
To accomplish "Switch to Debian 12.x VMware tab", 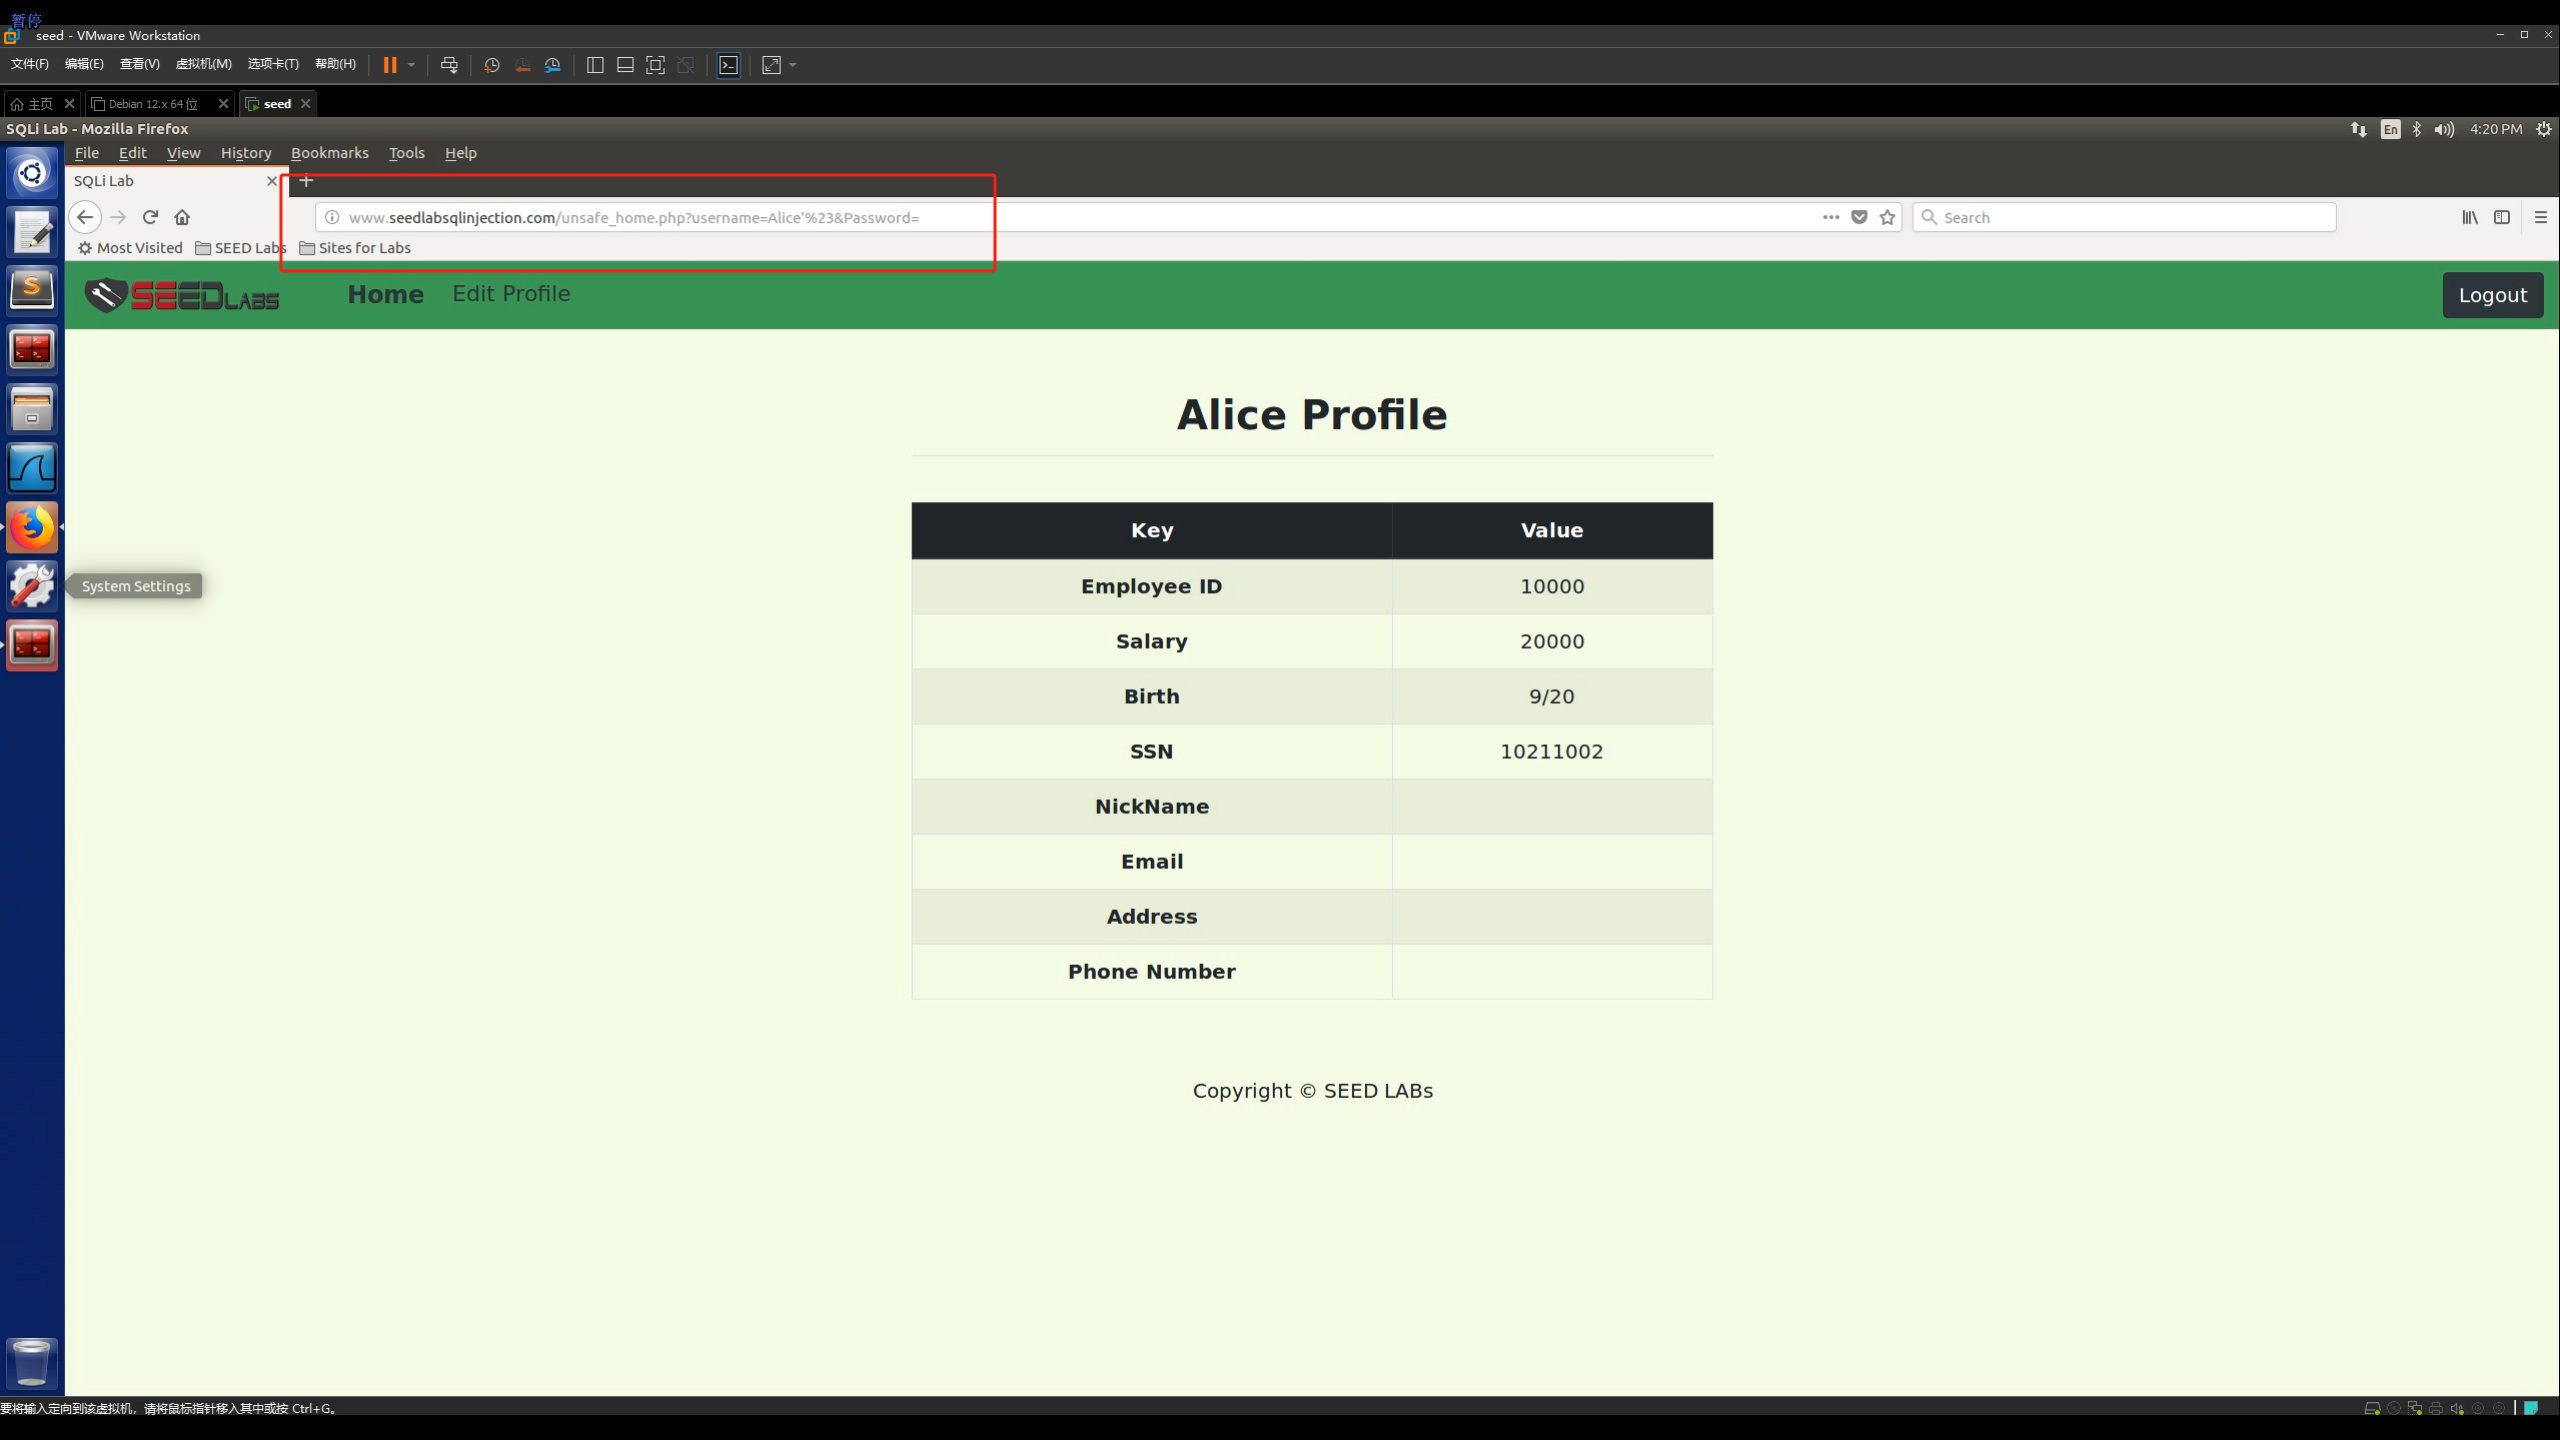I will tap(153, 104).
